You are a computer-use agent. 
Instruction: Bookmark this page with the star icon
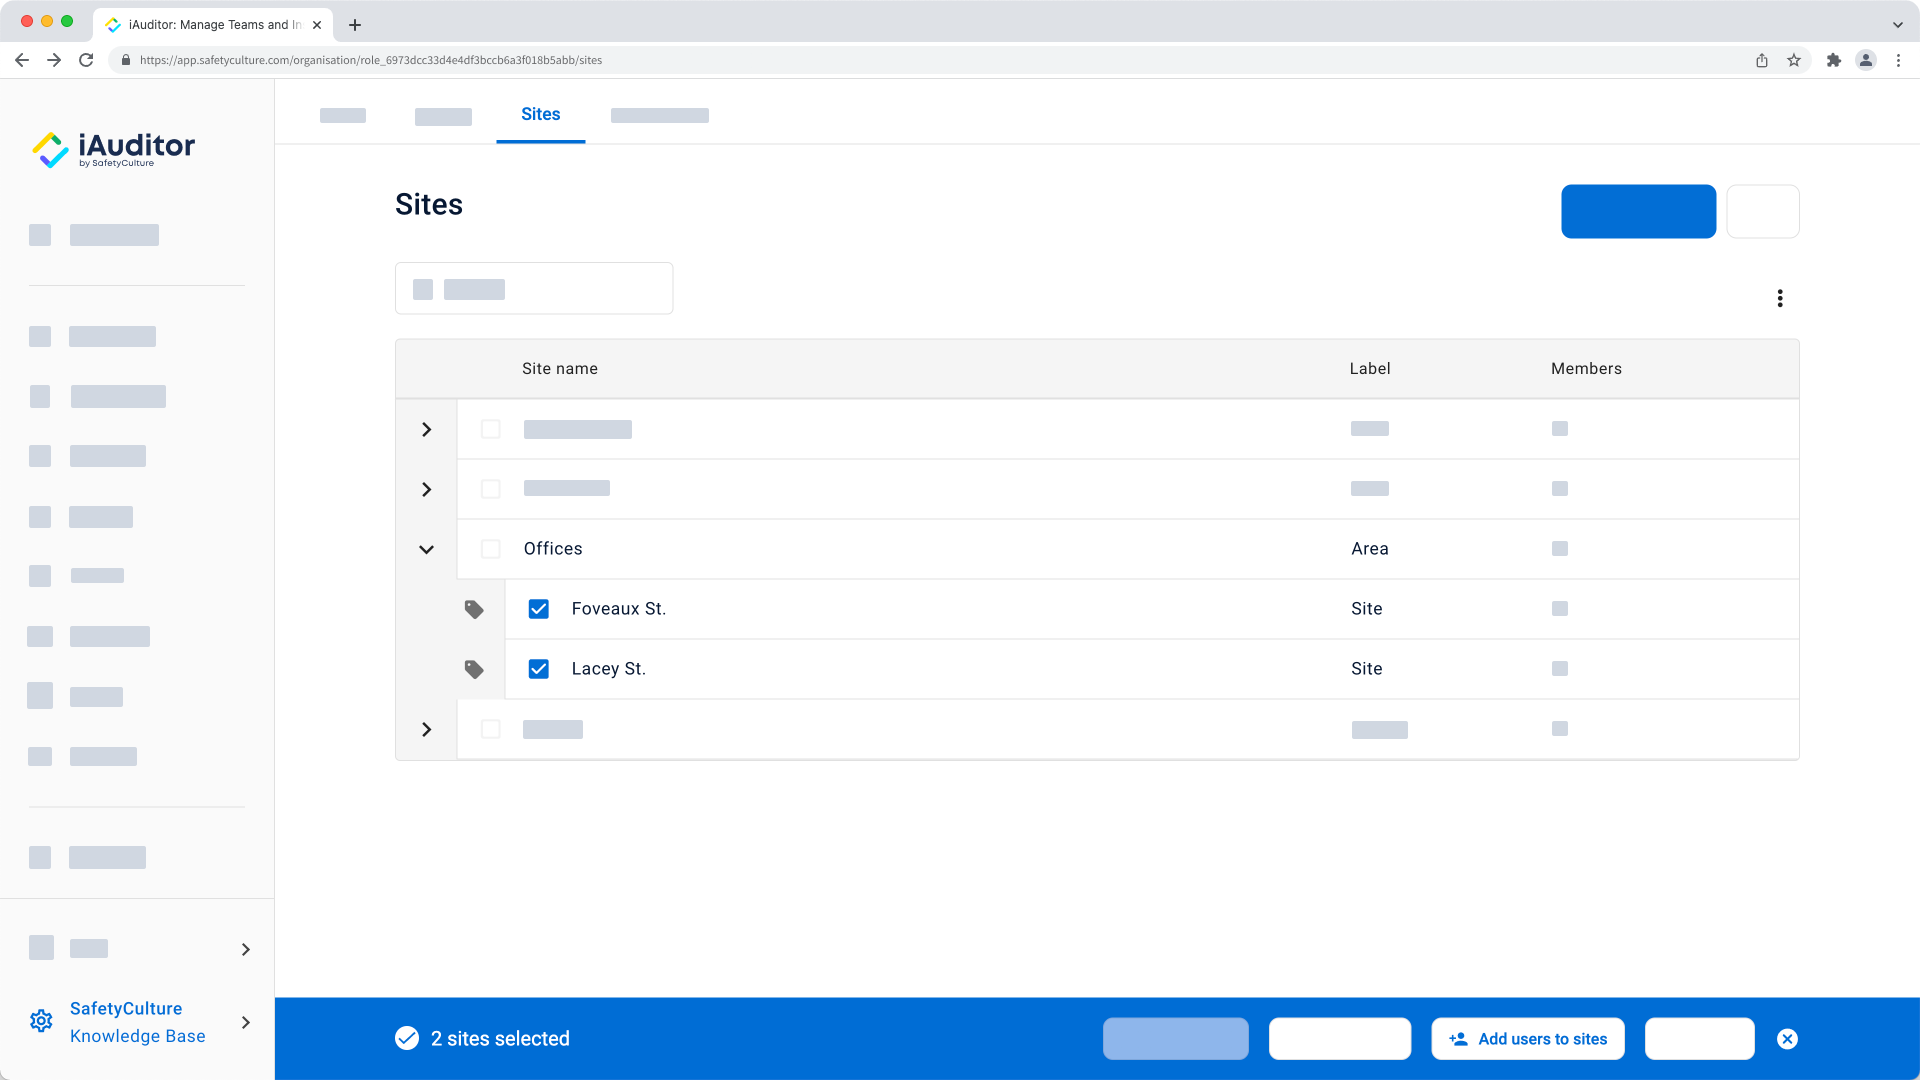pyautogui.click(x=1794, y=60)
